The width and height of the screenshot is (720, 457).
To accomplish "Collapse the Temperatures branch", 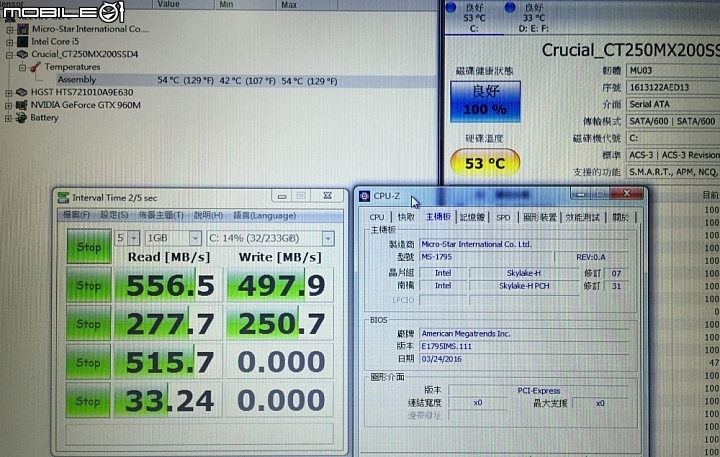I will [22, 68].
